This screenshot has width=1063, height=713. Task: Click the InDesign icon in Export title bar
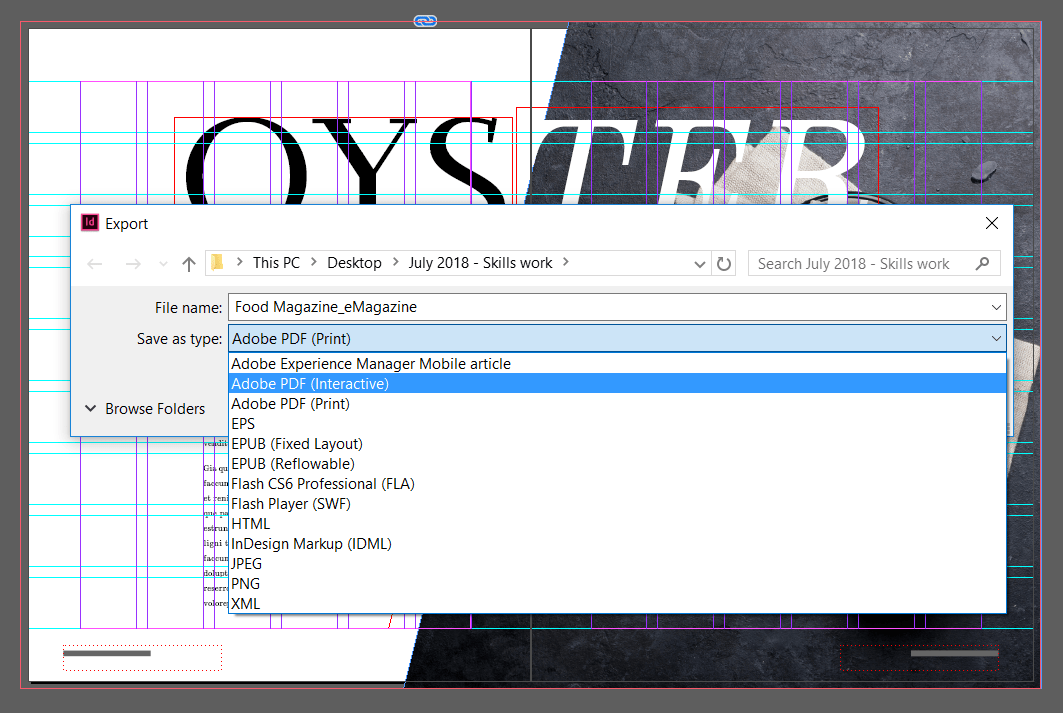click(x=89, y=222)
